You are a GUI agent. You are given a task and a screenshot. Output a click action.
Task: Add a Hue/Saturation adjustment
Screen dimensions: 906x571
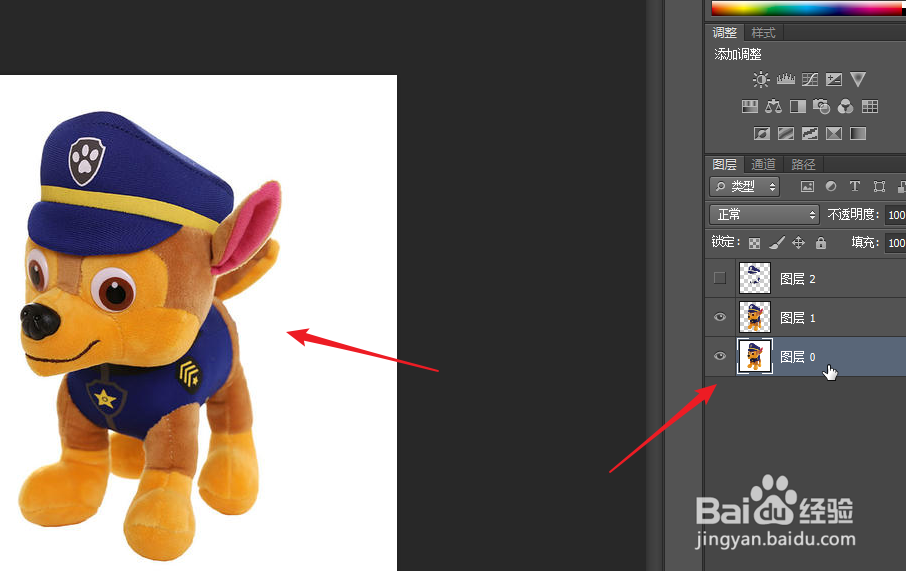pos(749,106)
